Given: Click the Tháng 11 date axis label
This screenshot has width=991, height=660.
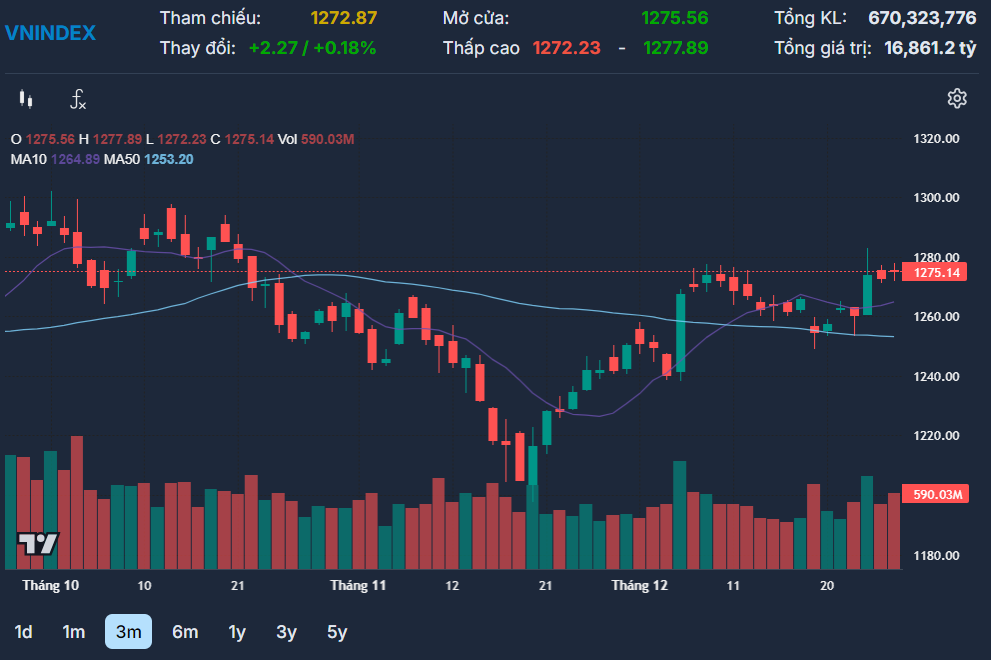Looking at the screenshot, I should click(x=358, y=585).
